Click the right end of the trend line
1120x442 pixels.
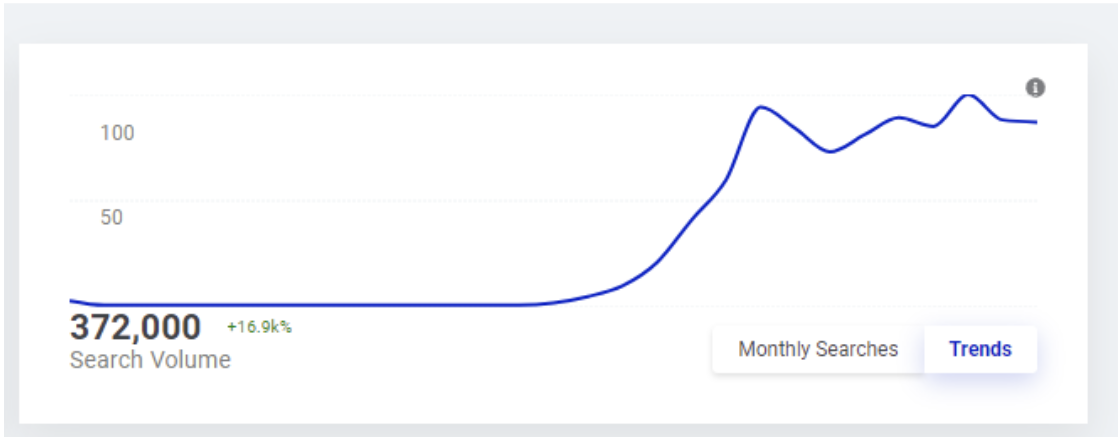[x=1035, y=122]
